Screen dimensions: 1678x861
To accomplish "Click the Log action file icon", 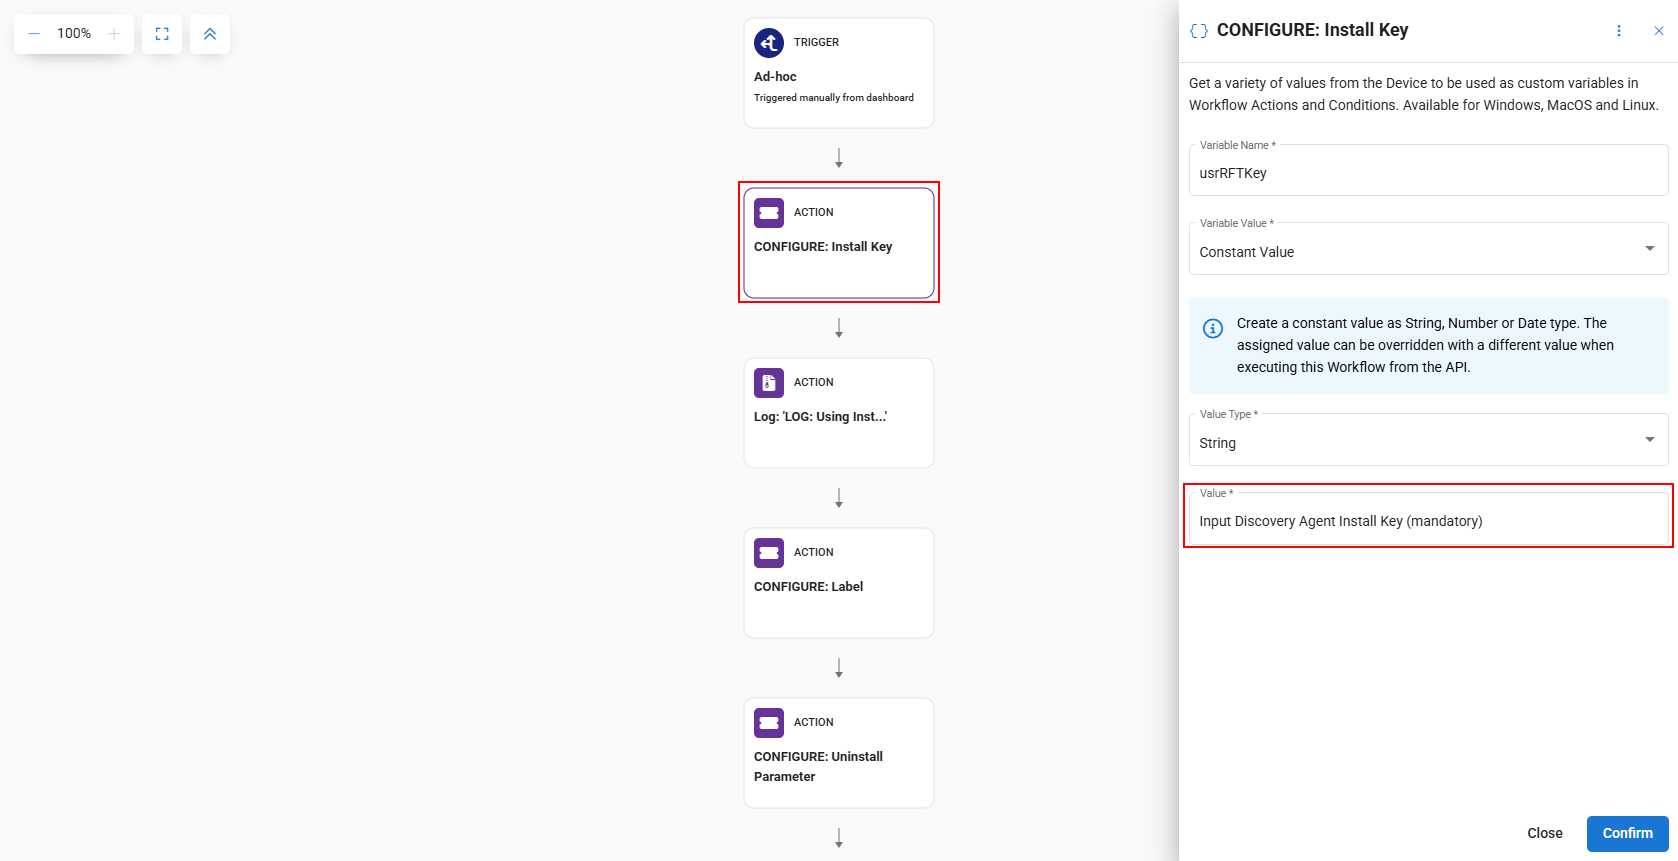I will (x=769, y=383).
